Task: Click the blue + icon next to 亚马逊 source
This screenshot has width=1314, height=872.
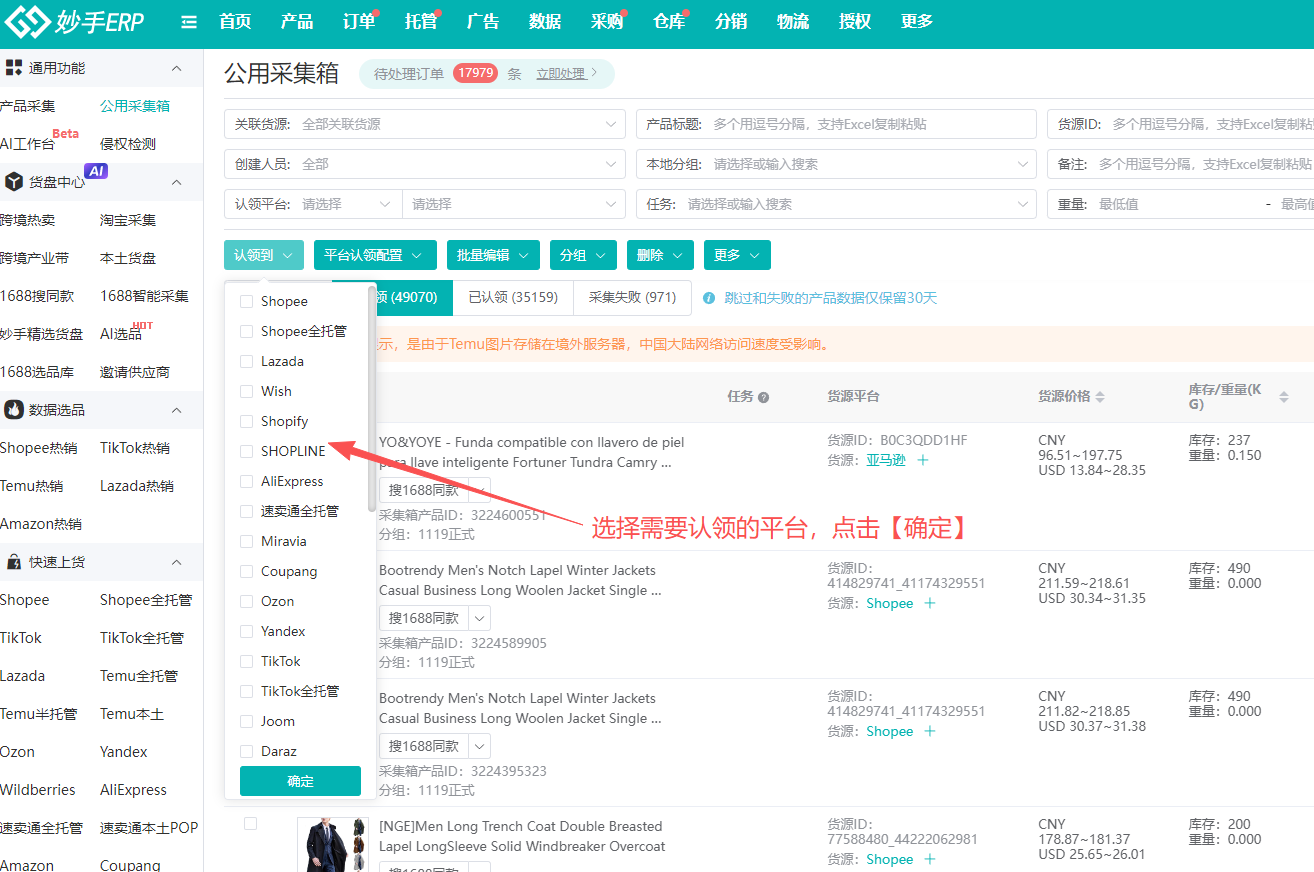Action: 922,460
